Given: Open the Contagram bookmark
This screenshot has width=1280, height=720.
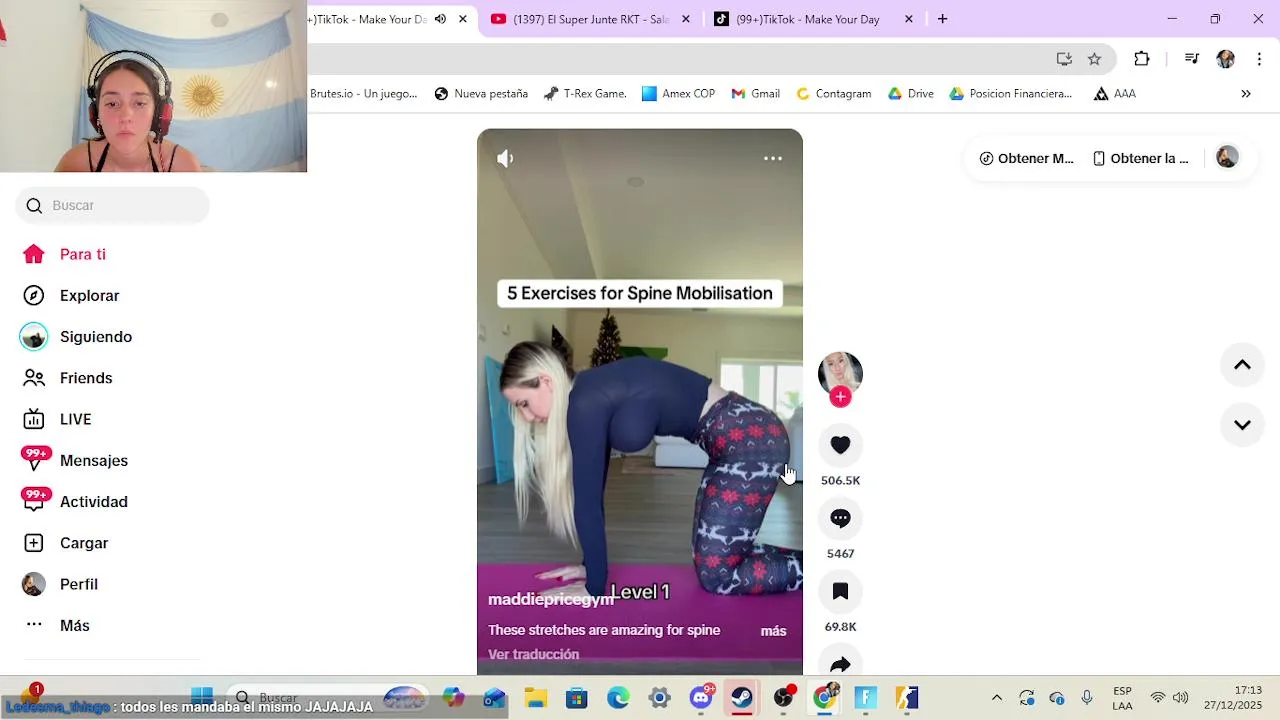Looking at the screenshot, I should click(833, 94).
